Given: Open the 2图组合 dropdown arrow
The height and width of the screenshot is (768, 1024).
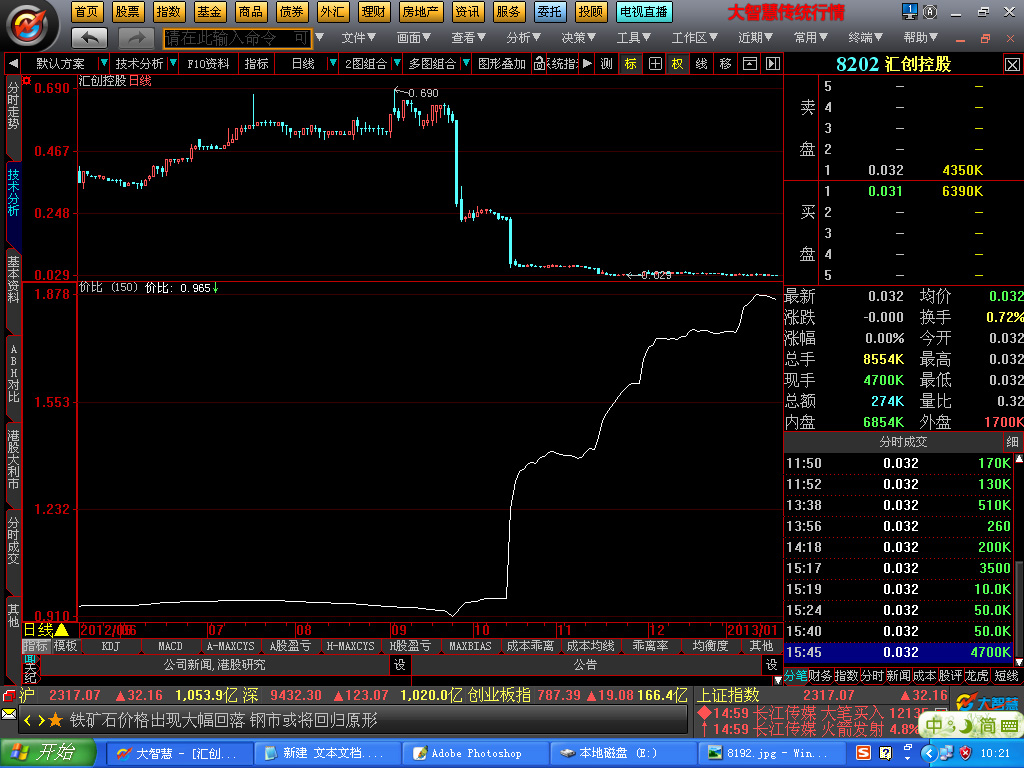Looking at the screenshot, I should point(396,63).
